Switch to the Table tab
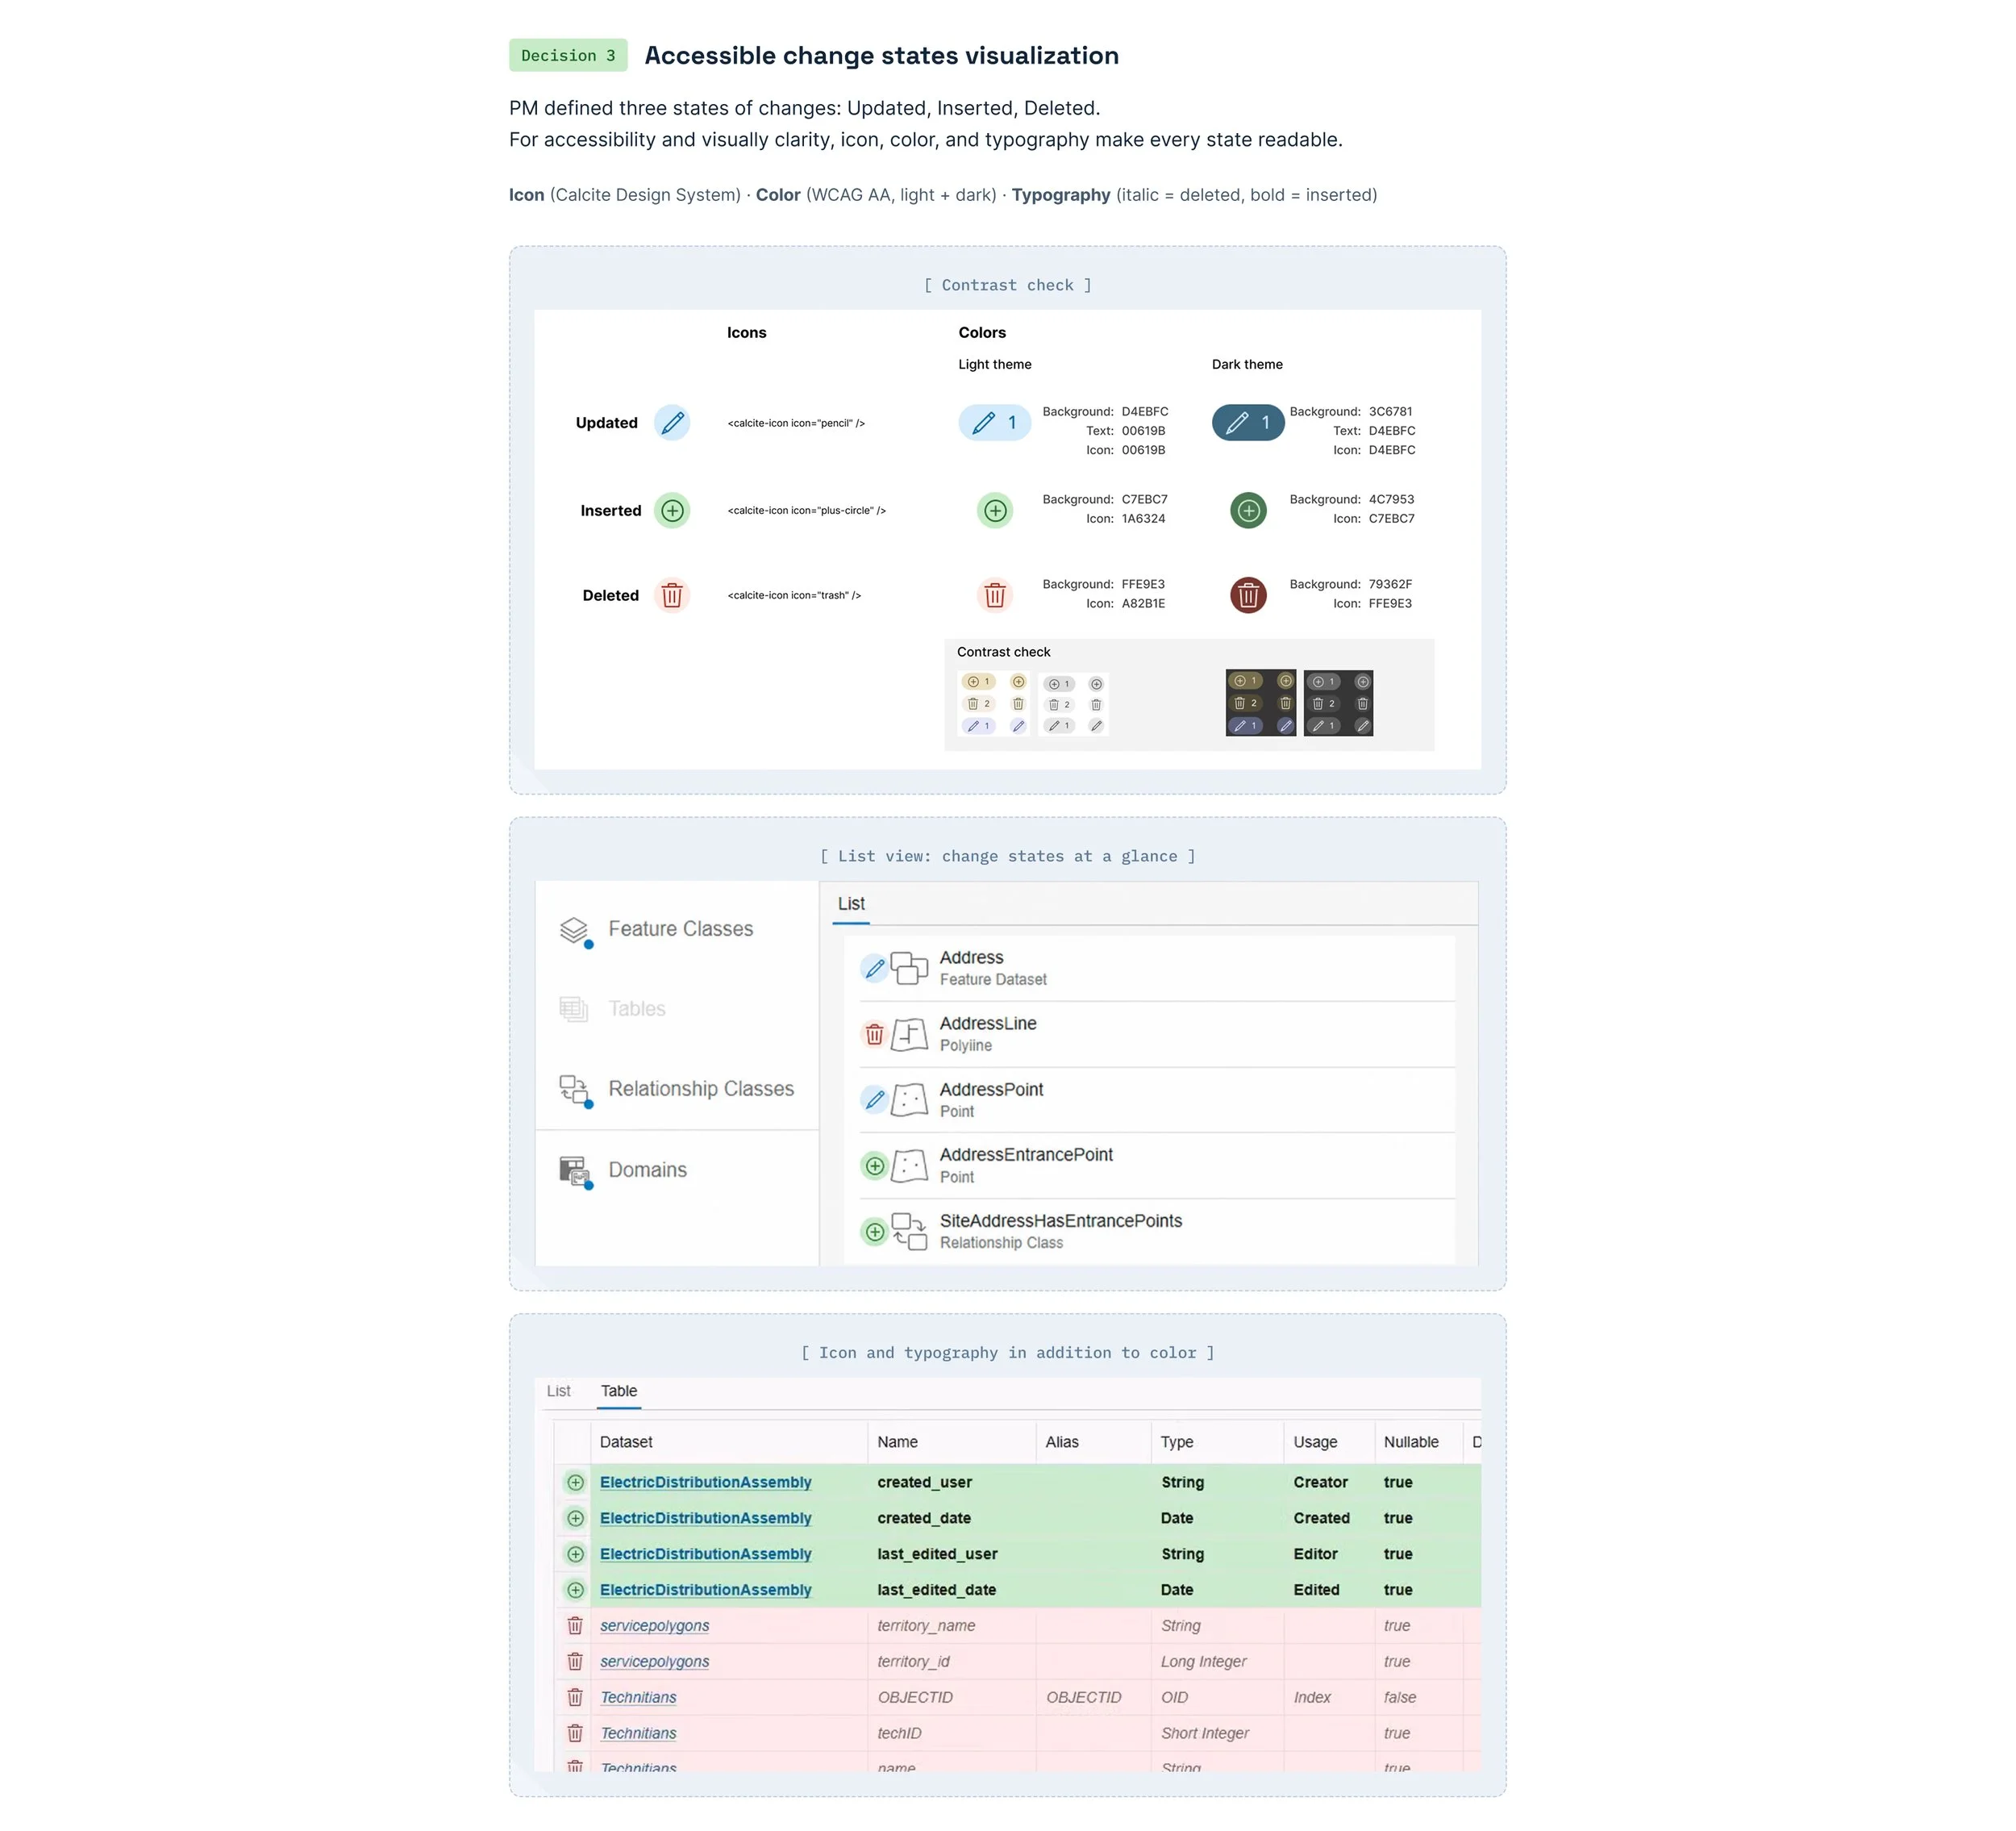2016x1831 pixels. 619,1392
